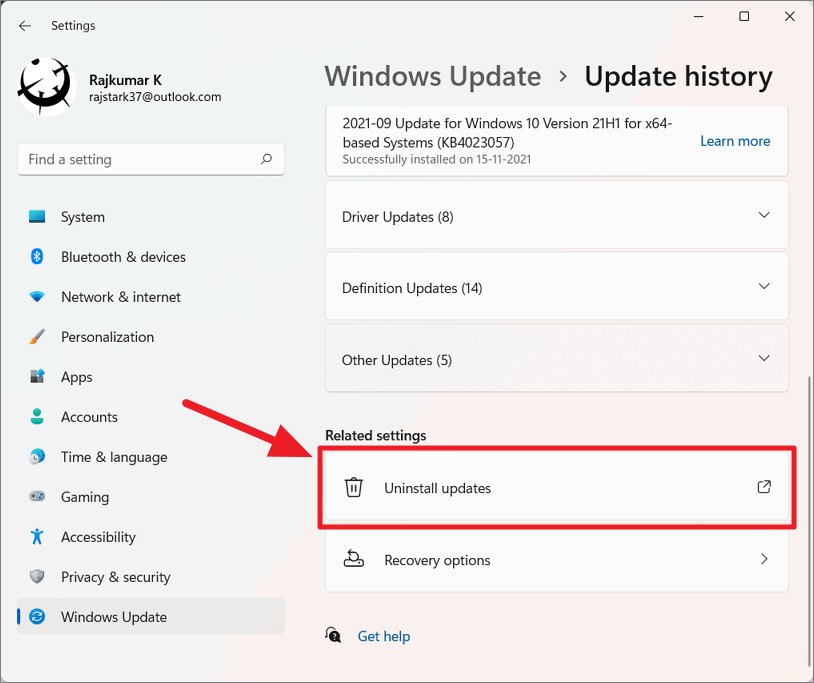Click the Apps icon in the sidebar
This screenshot has height=683, width=814.
(37, 376)
